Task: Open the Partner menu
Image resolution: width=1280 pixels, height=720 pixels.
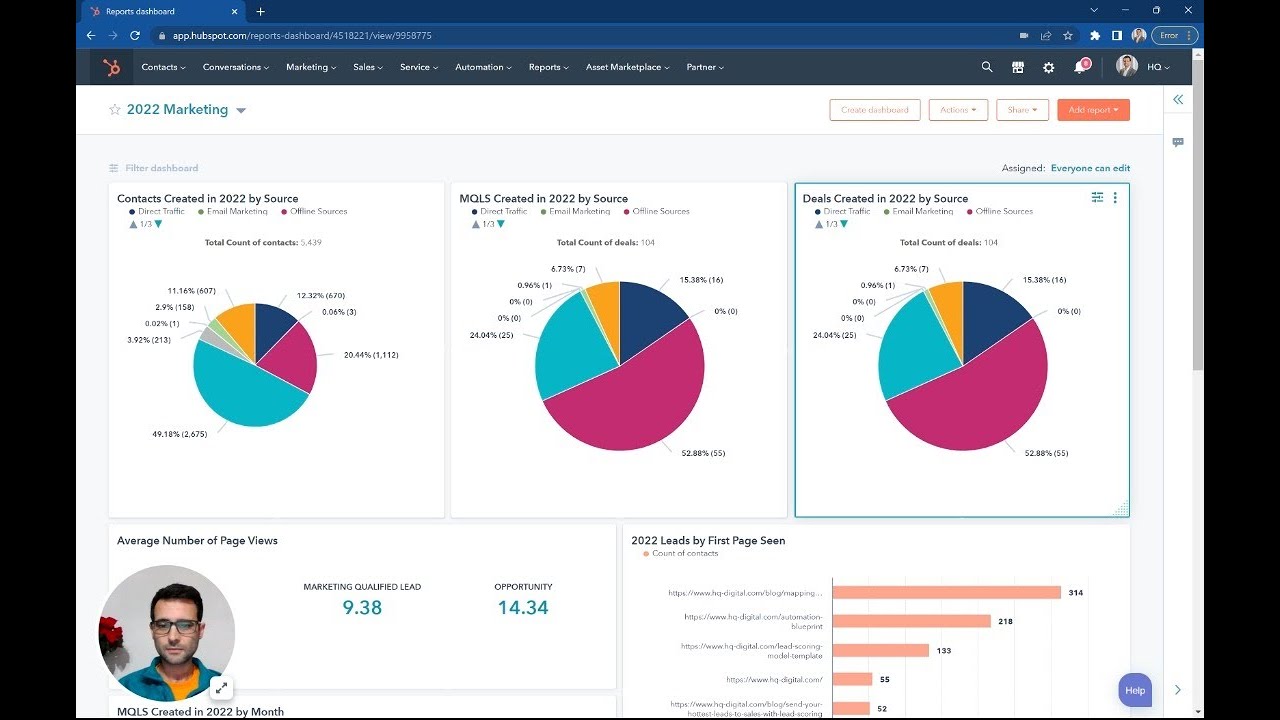Action: pos(705,67)
